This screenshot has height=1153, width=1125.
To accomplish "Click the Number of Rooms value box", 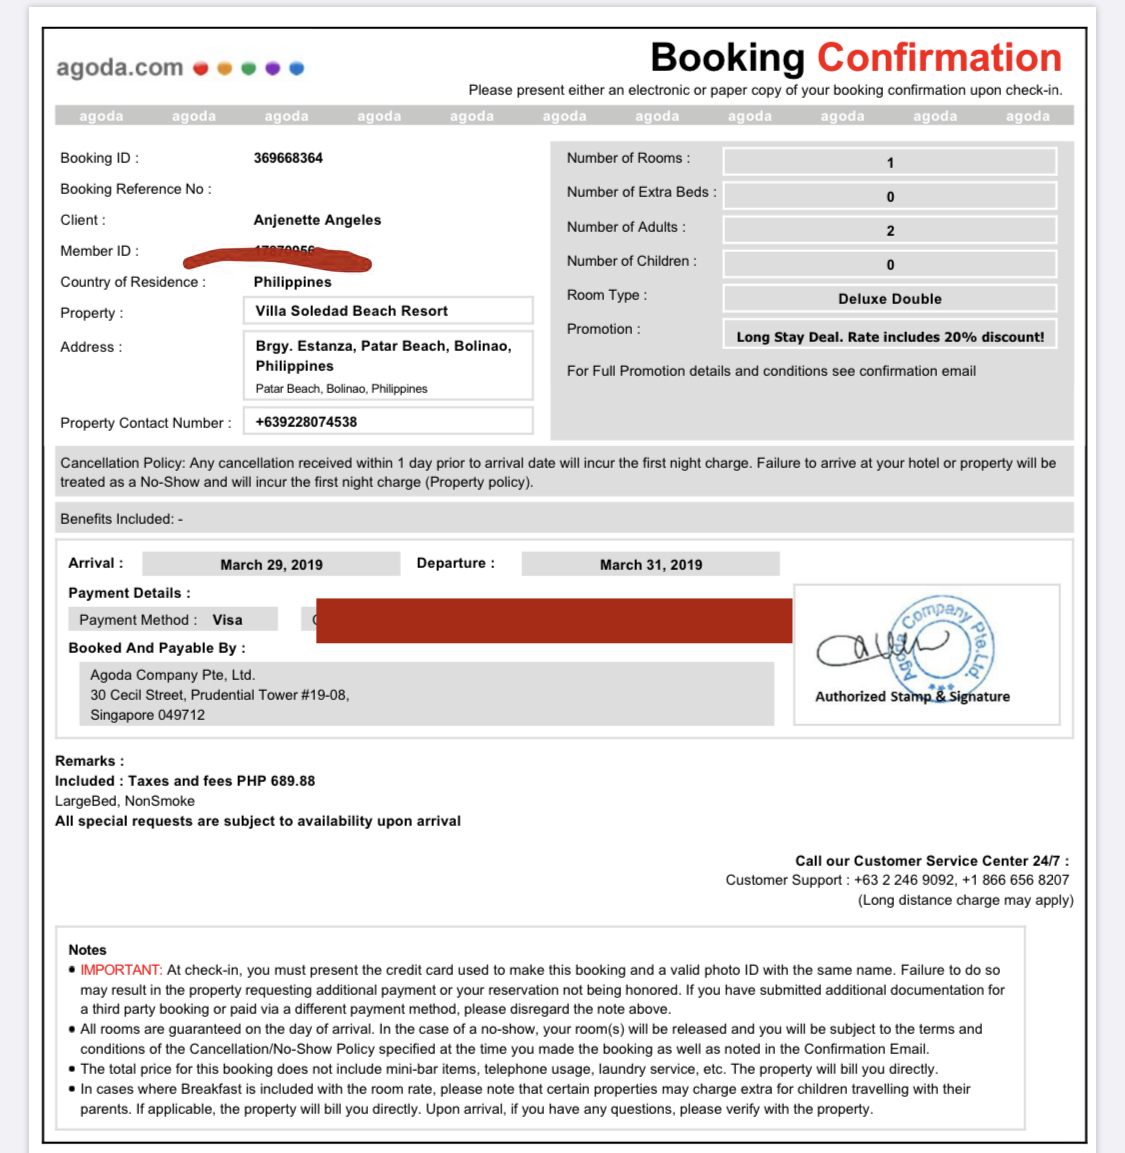I will tap(890, 162).
